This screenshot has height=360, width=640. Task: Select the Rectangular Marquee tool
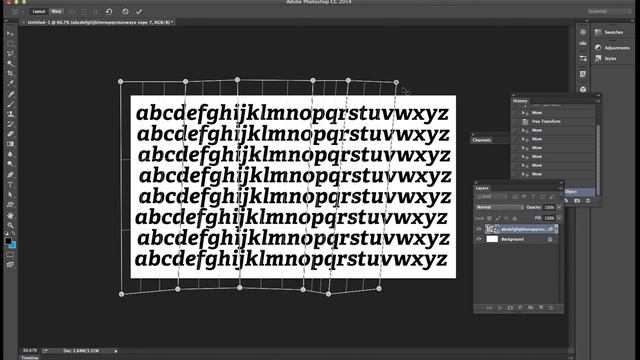(11, 44)
